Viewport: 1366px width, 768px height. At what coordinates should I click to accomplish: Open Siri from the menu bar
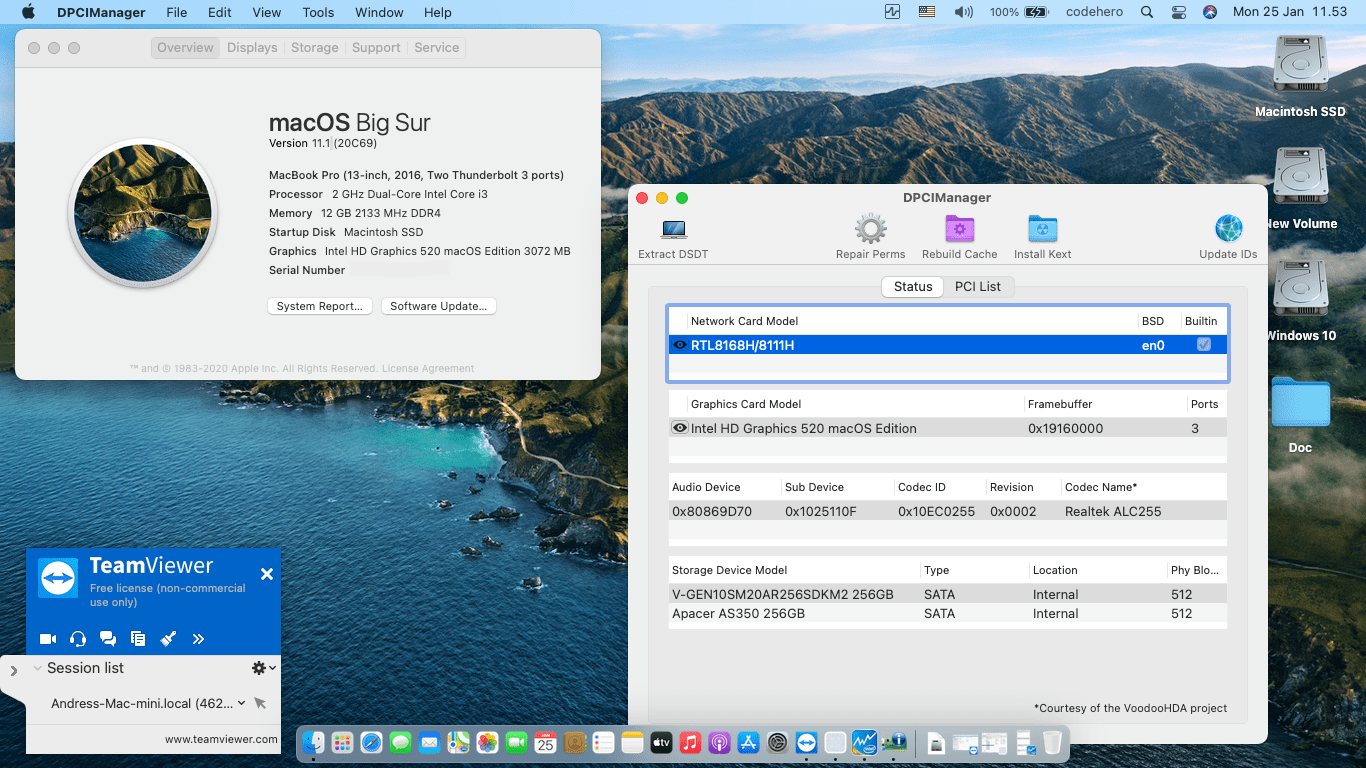(1210, 12)
